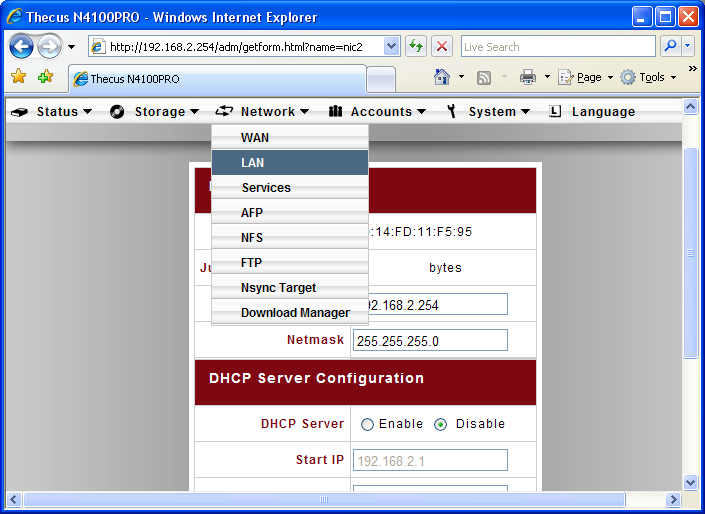Screen dimensions: 705x514
Task: Click the horizontal scrollbar at bottom
Action: point(323,499)
